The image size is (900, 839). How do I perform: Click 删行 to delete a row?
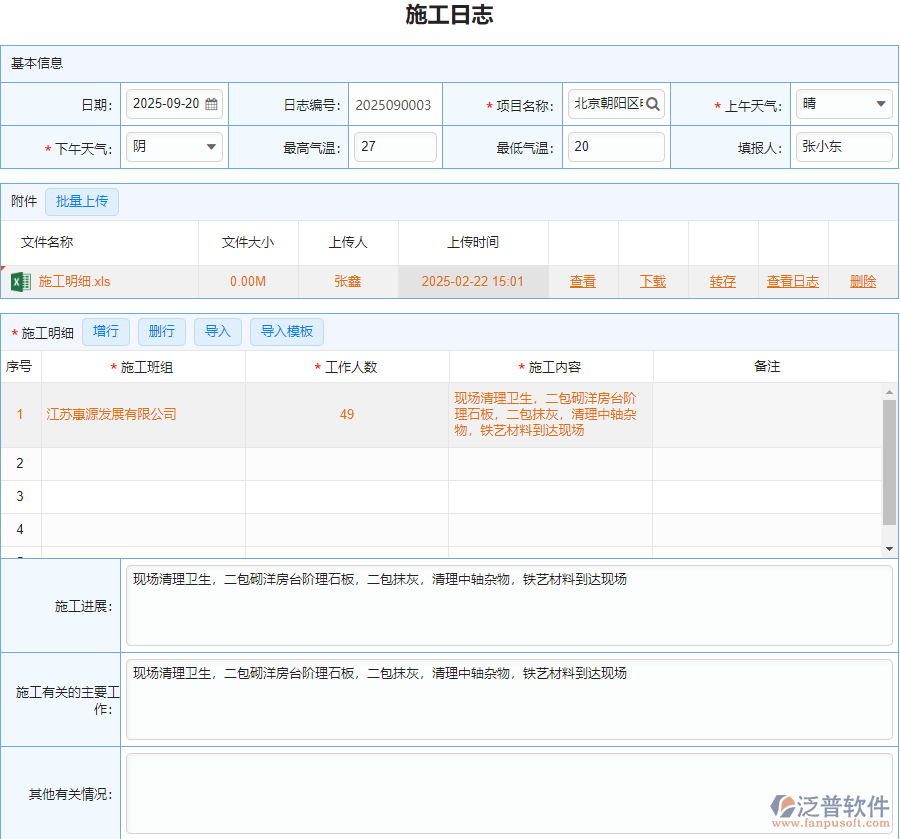161,331
